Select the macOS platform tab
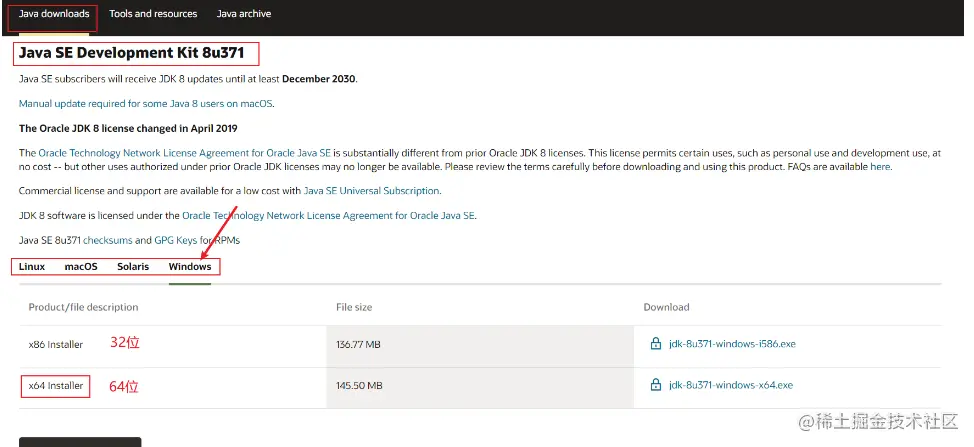Viewport: 974px width, 447px height. coord(81,267)
